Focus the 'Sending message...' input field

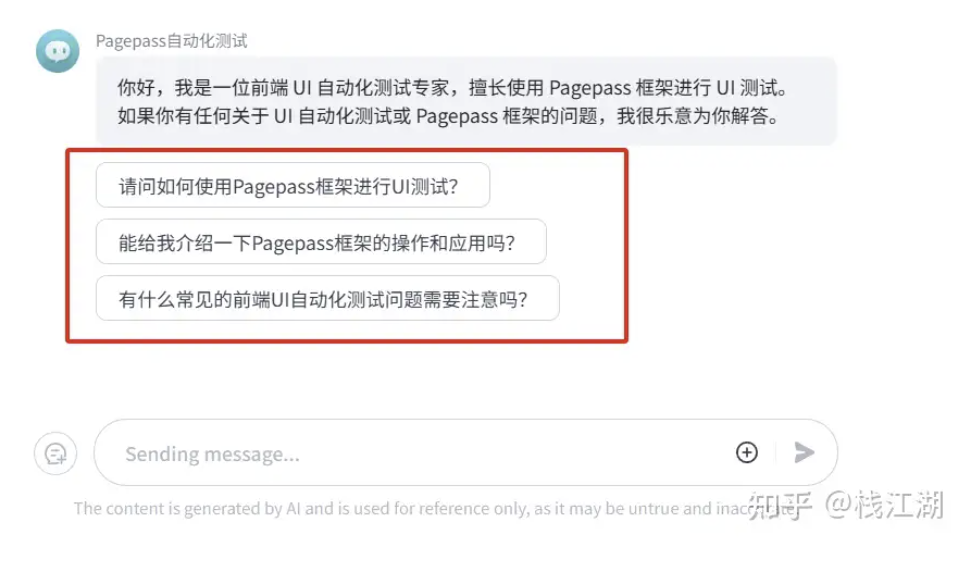click(427, 454)
